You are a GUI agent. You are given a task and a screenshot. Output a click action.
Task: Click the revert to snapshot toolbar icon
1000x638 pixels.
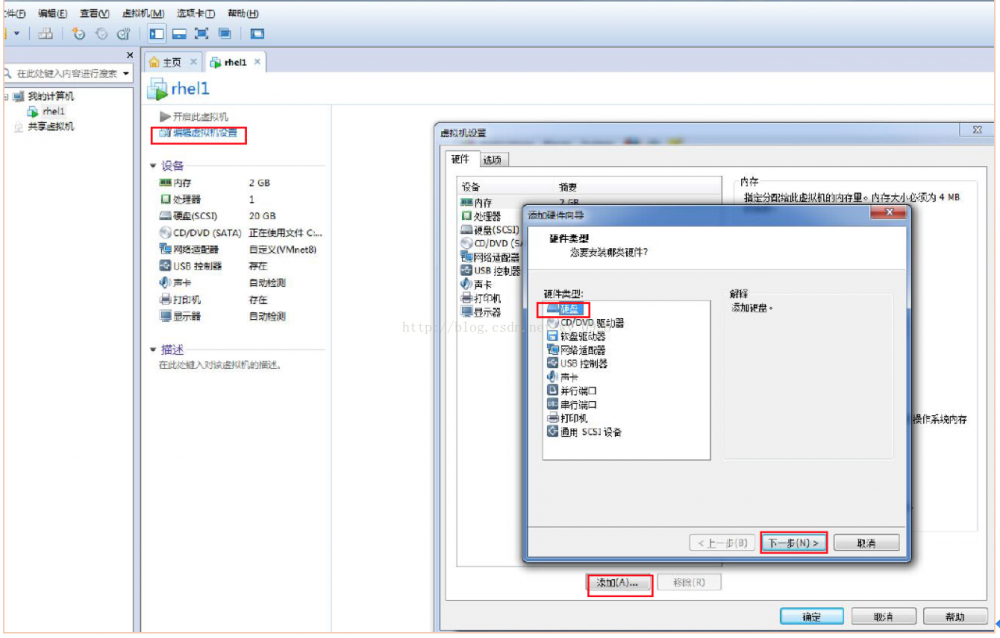click(x=101, y=32)
